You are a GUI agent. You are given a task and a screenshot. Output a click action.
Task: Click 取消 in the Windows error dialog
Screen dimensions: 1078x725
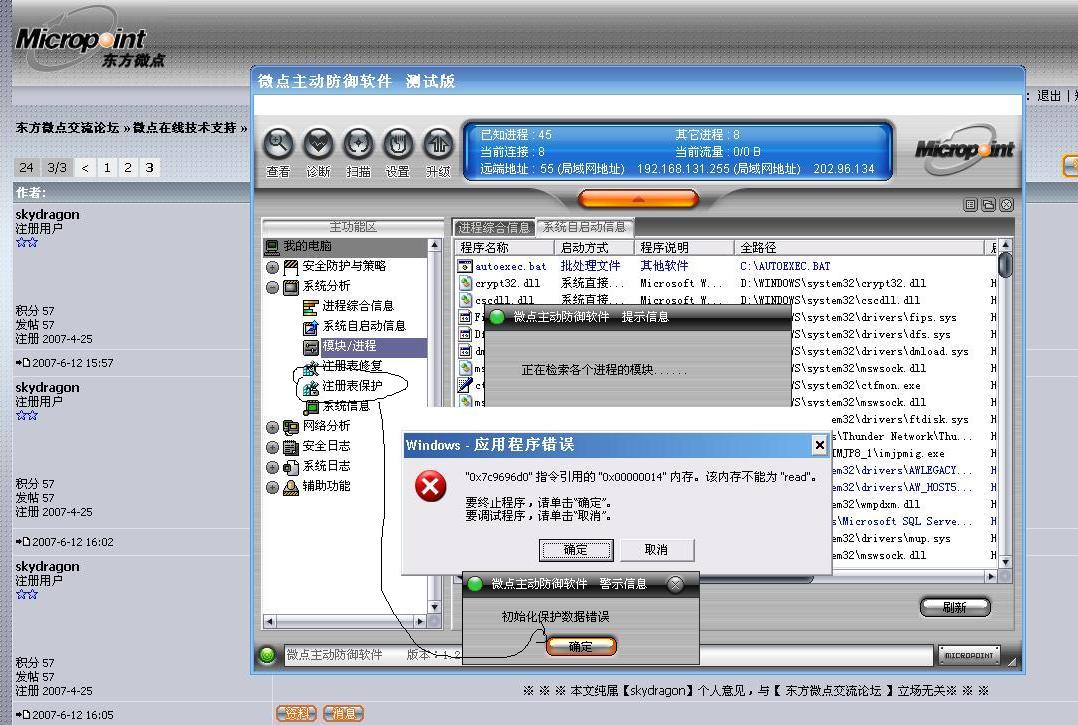pyautogui.click(x=657, y=550)
